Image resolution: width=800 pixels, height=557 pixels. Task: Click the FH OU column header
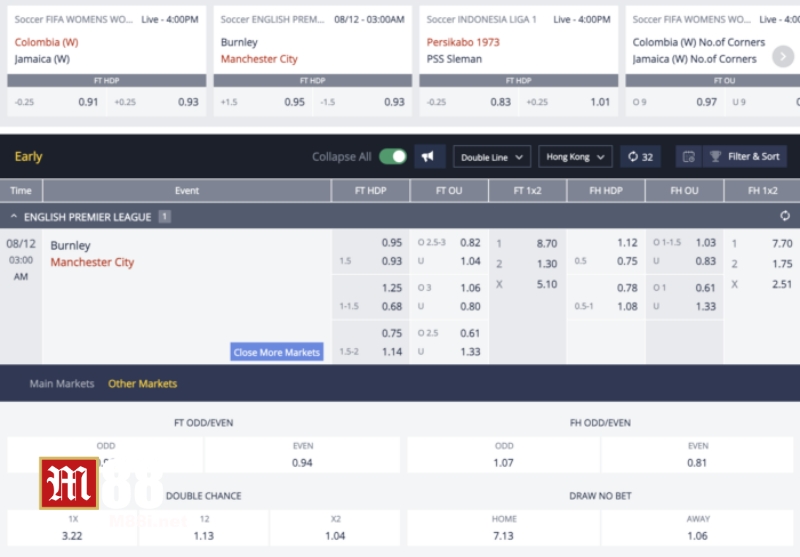pyautogui.click(x=684, y=191)
